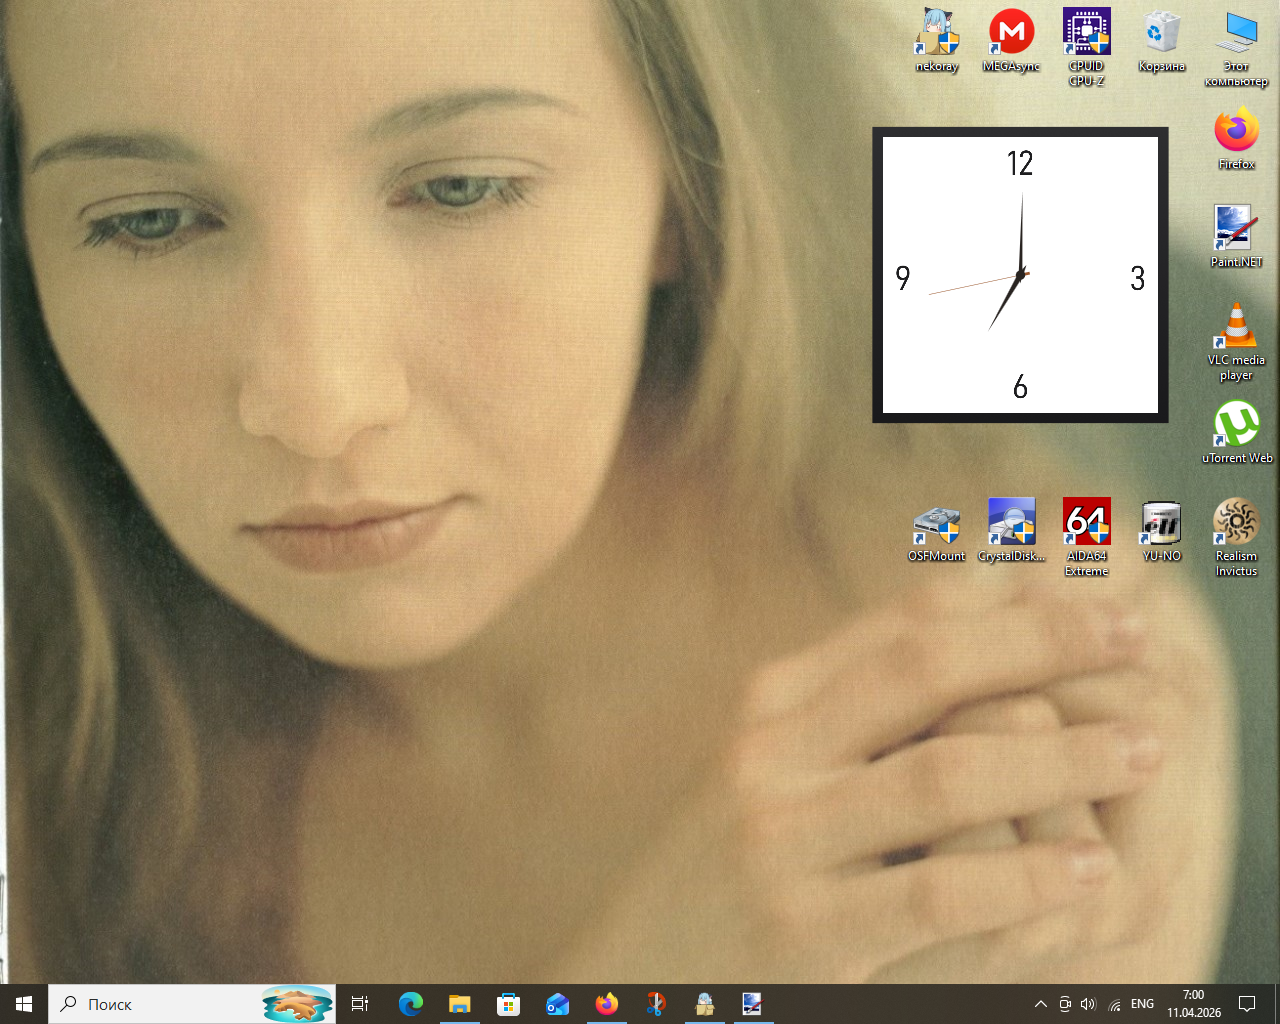
Task: Select the Корзина recycle bin icon
Action: point(1161,34)
